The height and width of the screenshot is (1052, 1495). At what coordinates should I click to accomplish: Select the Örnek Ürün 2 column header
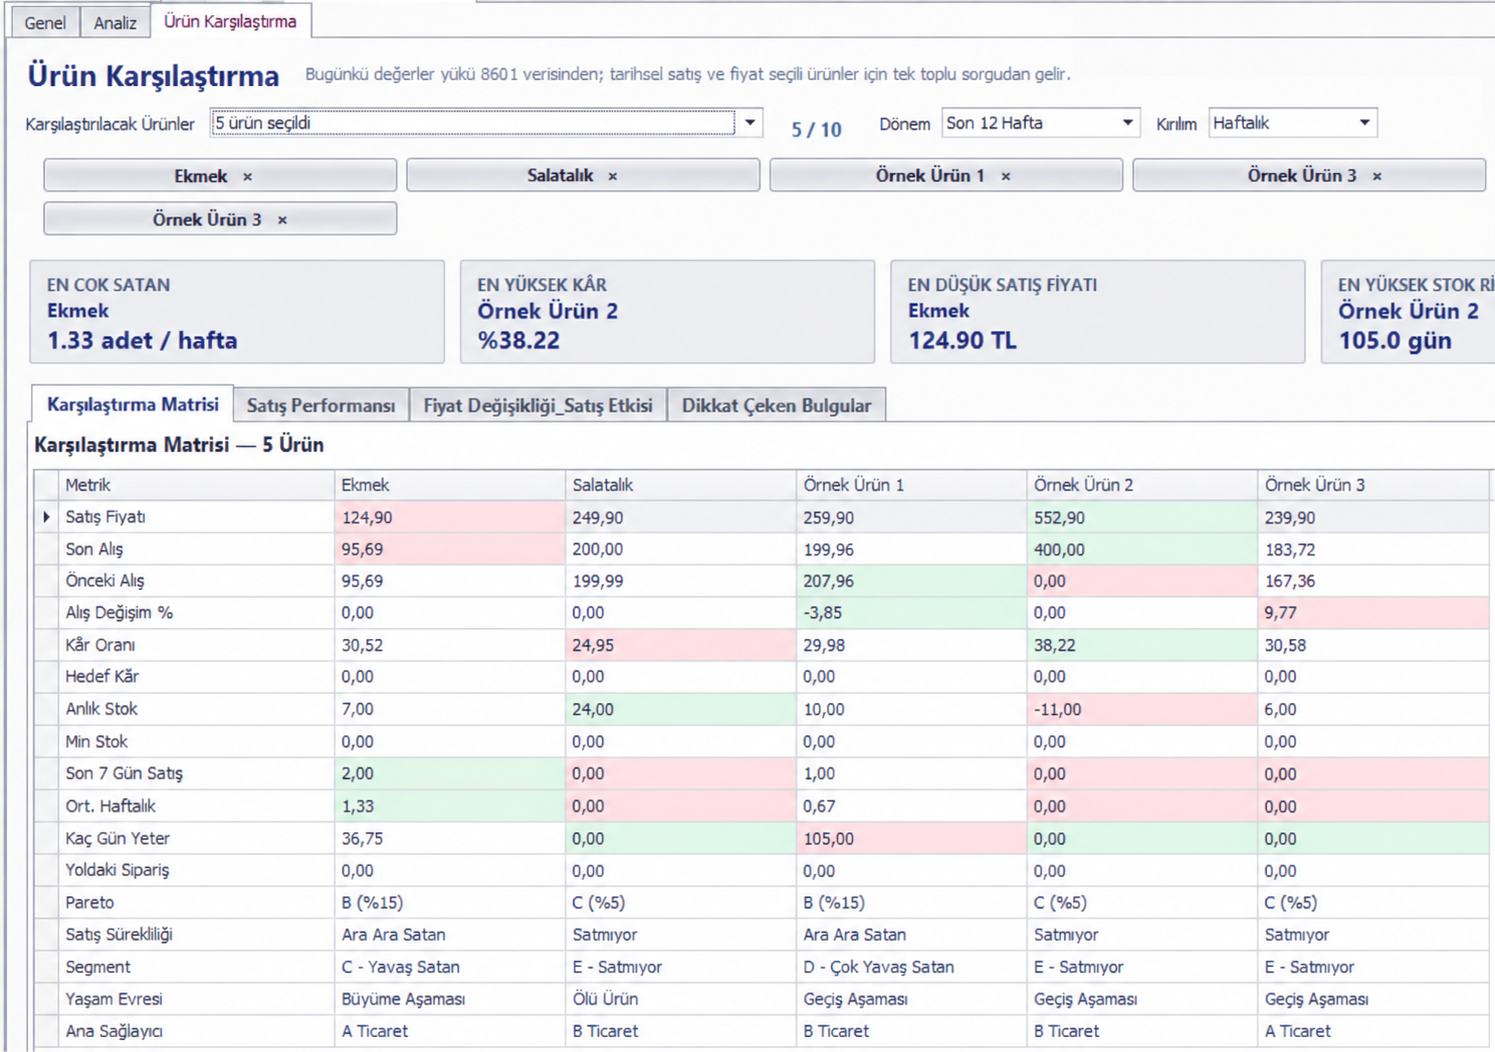coord(1142,485)
